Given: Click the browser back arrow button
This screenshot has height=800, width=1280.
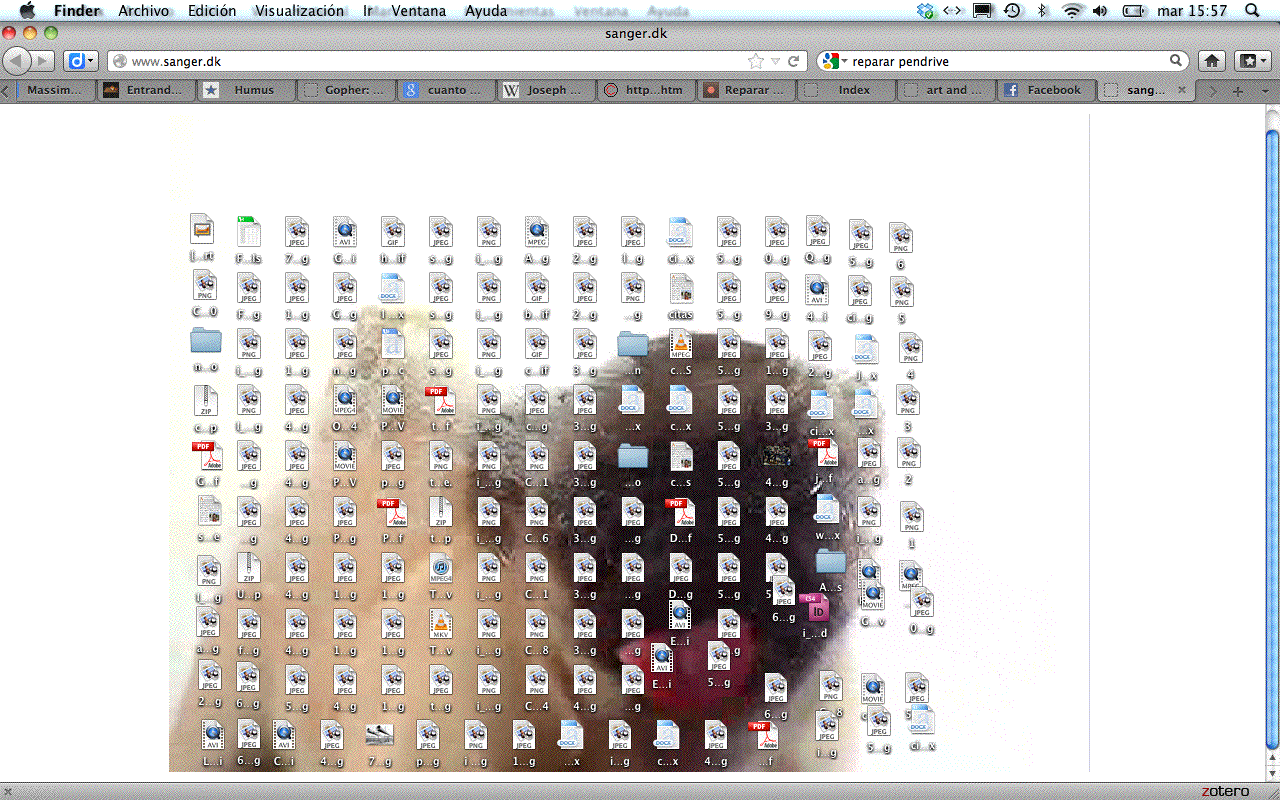Looking at the screenshot, I should [17, 61].
